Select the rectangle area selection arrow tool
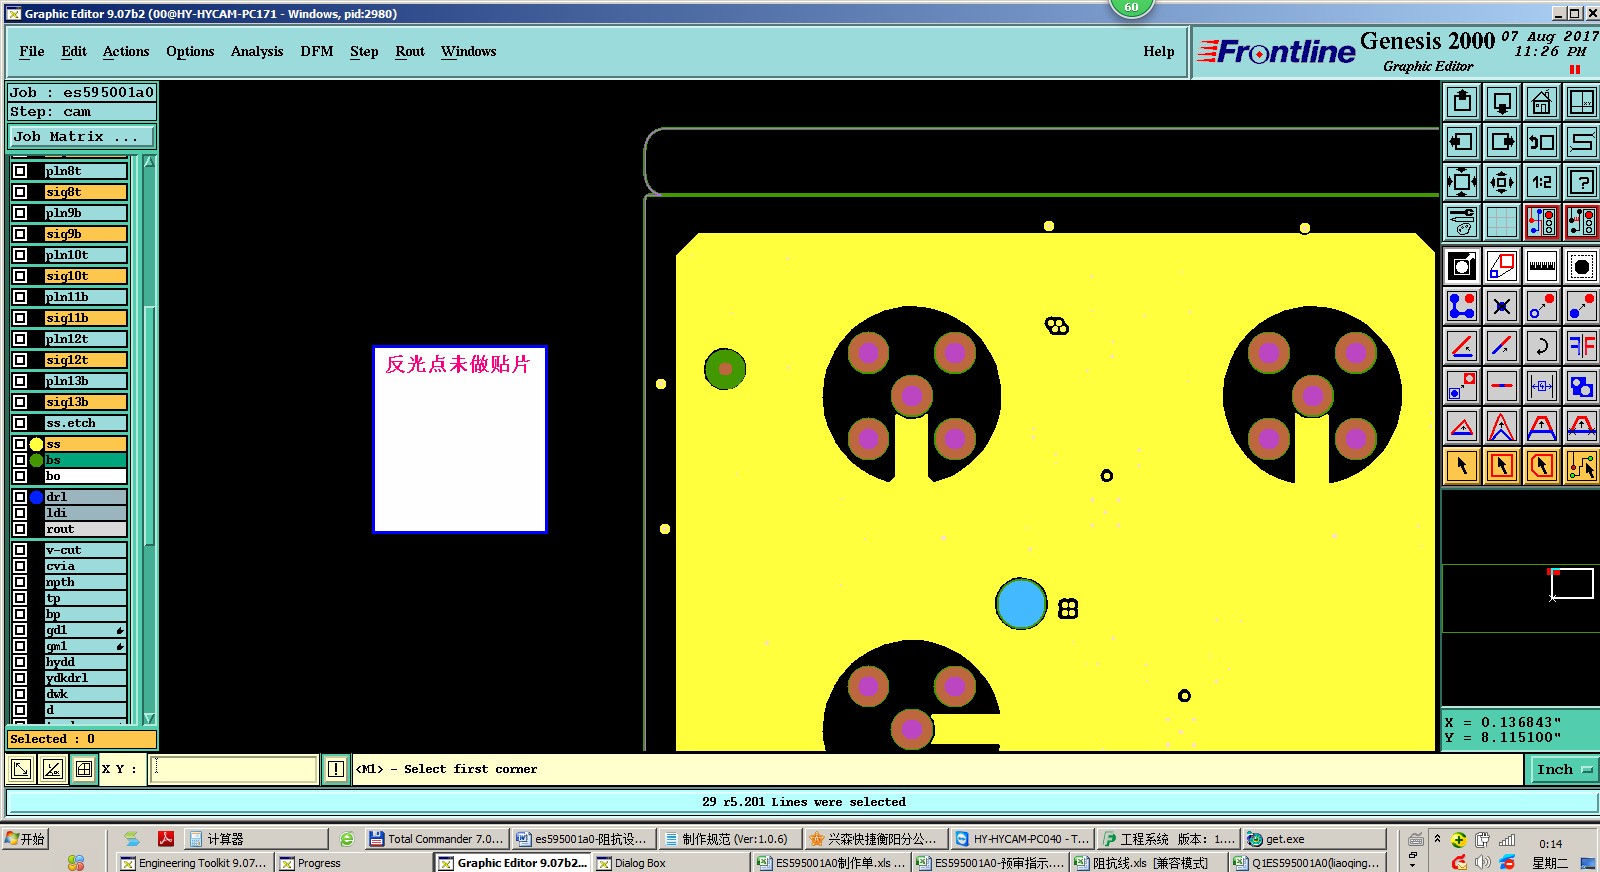The image size is (1600, 872). (1502, 466)
